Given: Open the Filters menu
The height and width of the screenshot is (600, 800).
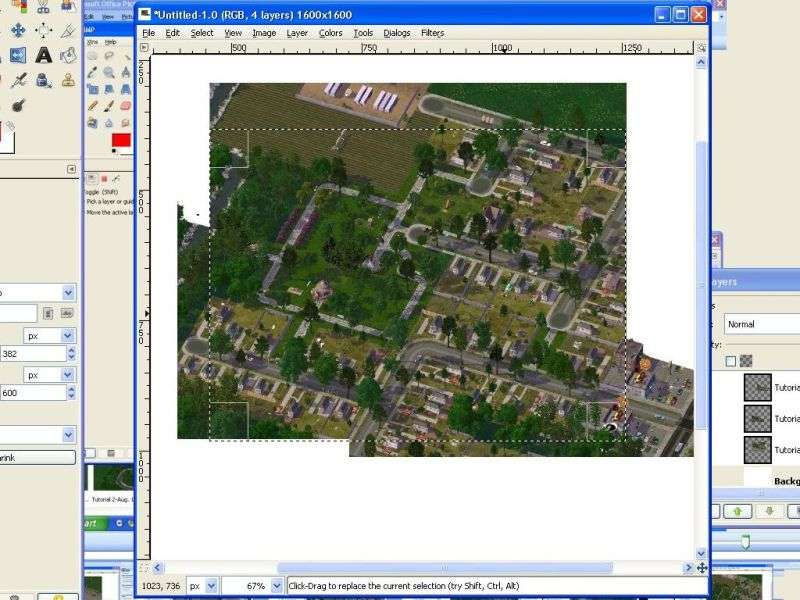Looking at the screenshot, I should (432, 33).
